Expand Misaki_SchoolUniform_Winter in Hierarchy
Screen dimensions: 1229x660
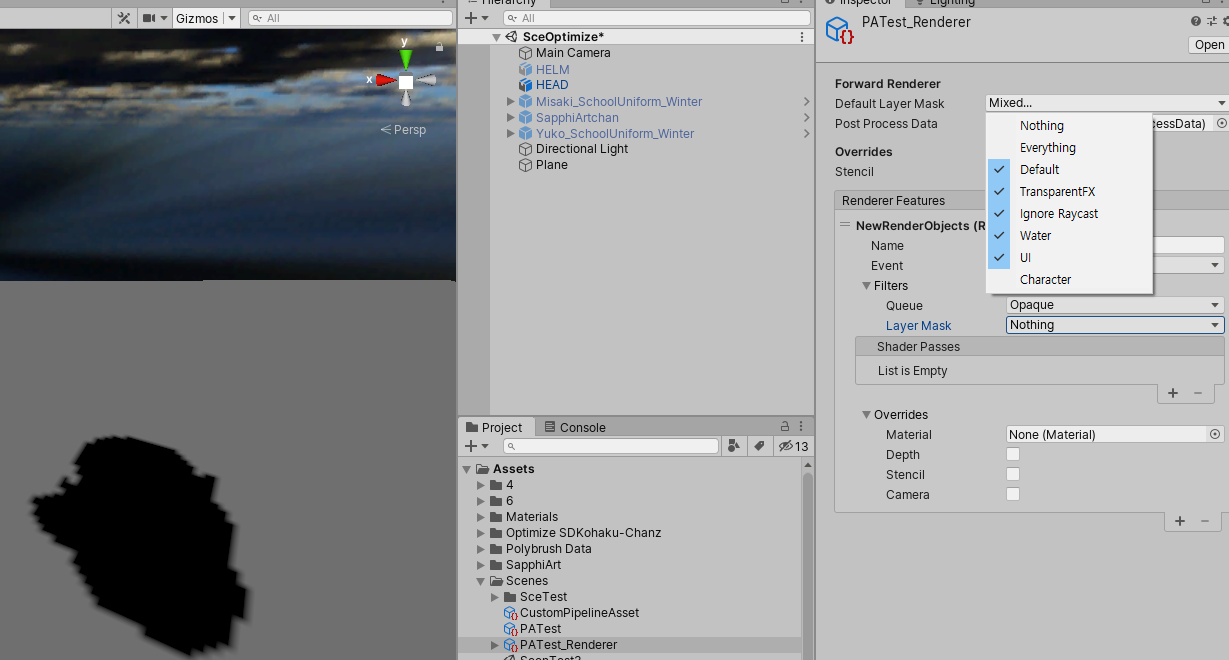click(x=511, y=101)
